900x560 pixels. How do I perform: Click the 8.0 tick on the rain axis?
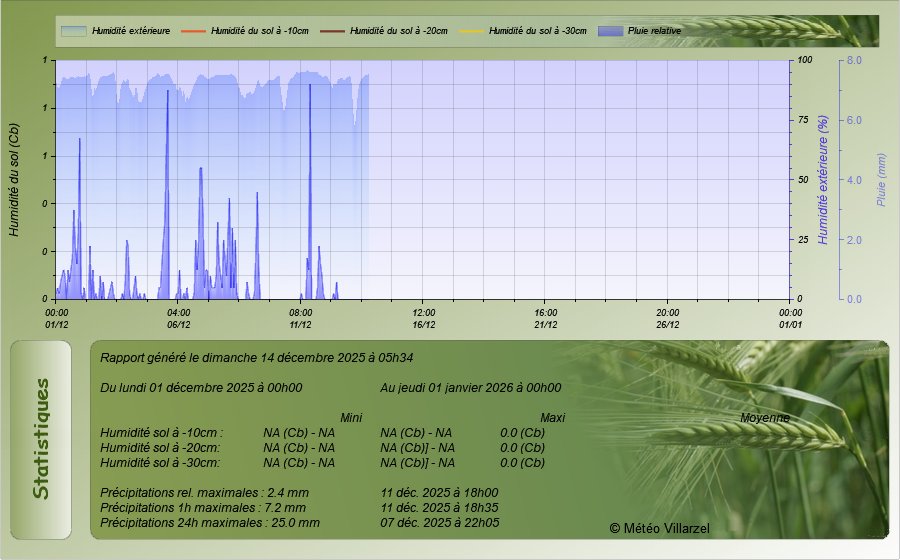[x=855, y=60]
